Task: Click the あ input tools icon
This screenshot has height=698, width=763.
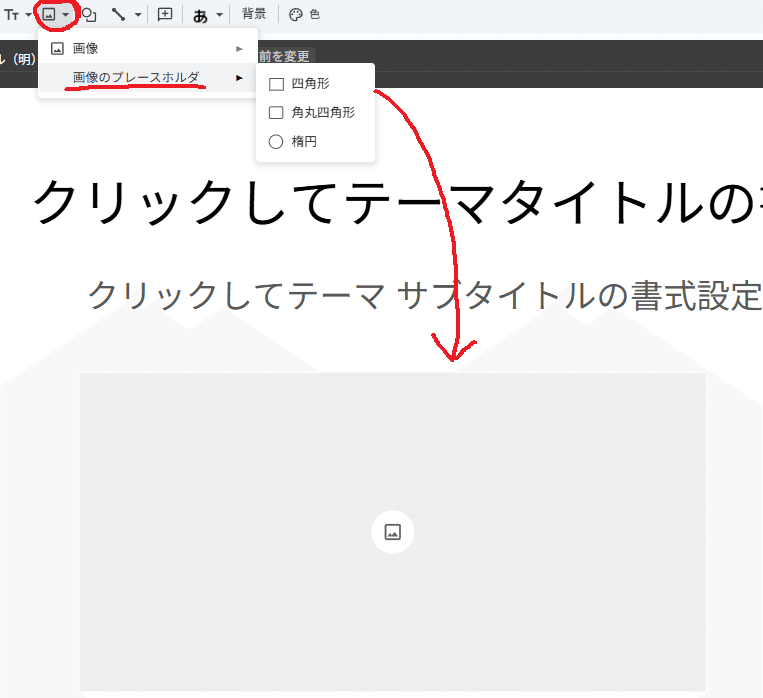Action: point(200,16)
